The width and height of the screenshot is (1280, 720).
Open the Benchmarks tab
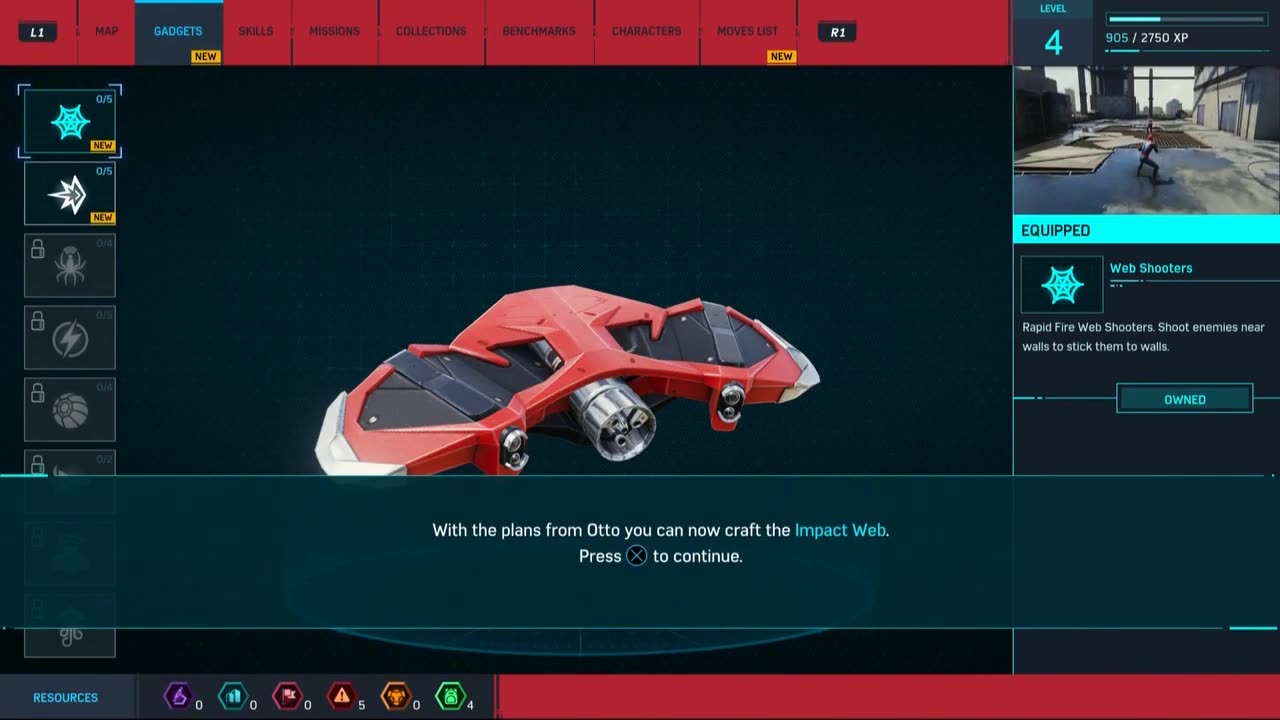539,32
